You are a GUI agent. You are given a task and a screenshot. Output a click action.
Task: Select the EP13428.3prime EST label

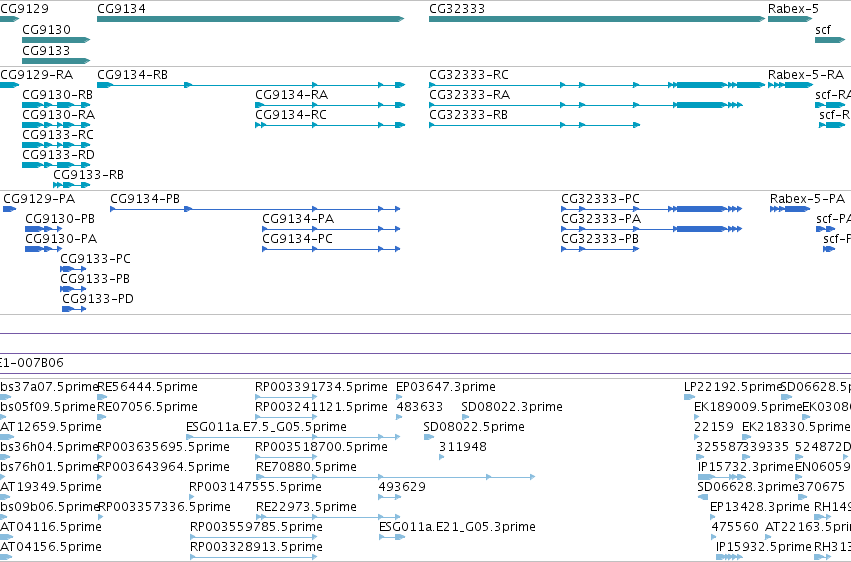(x=760, y=507)
